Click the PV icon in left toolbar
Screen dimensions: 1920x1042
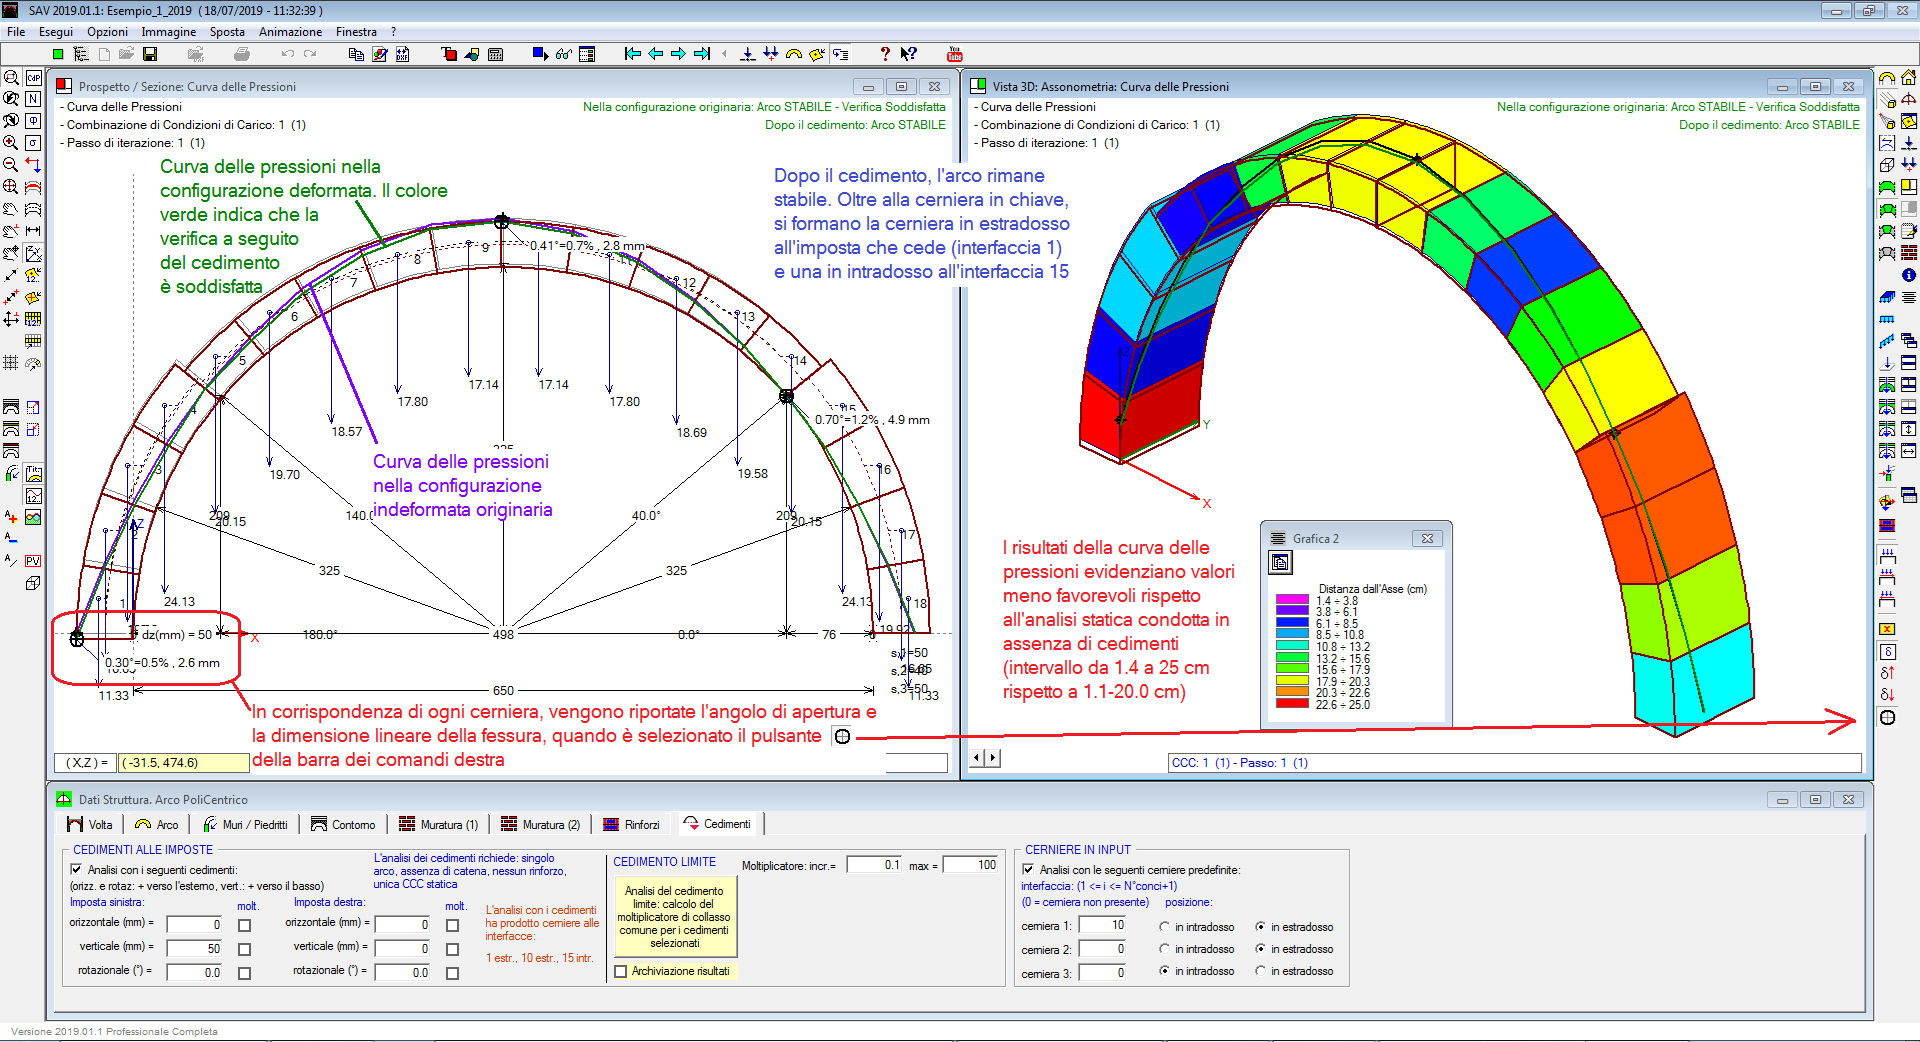[33, 561]
